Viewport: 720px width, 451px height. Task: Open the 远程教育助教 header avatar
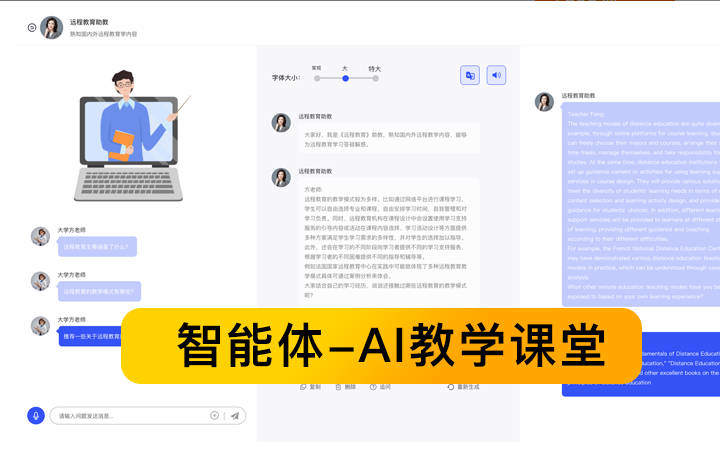(x=52, y=27)
